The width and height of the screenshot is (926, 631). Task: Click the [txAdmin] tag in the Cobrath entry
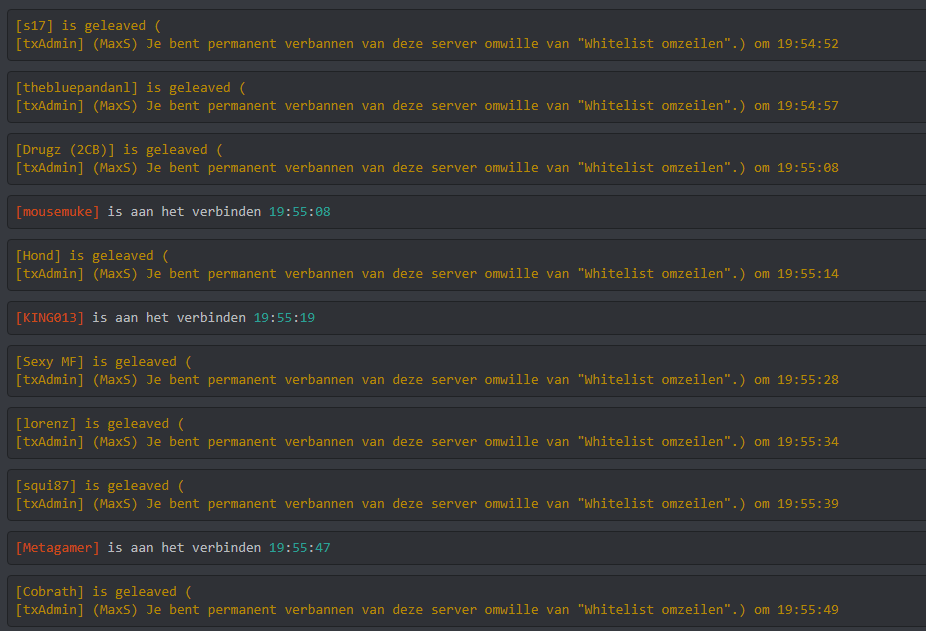pos(50,610)
